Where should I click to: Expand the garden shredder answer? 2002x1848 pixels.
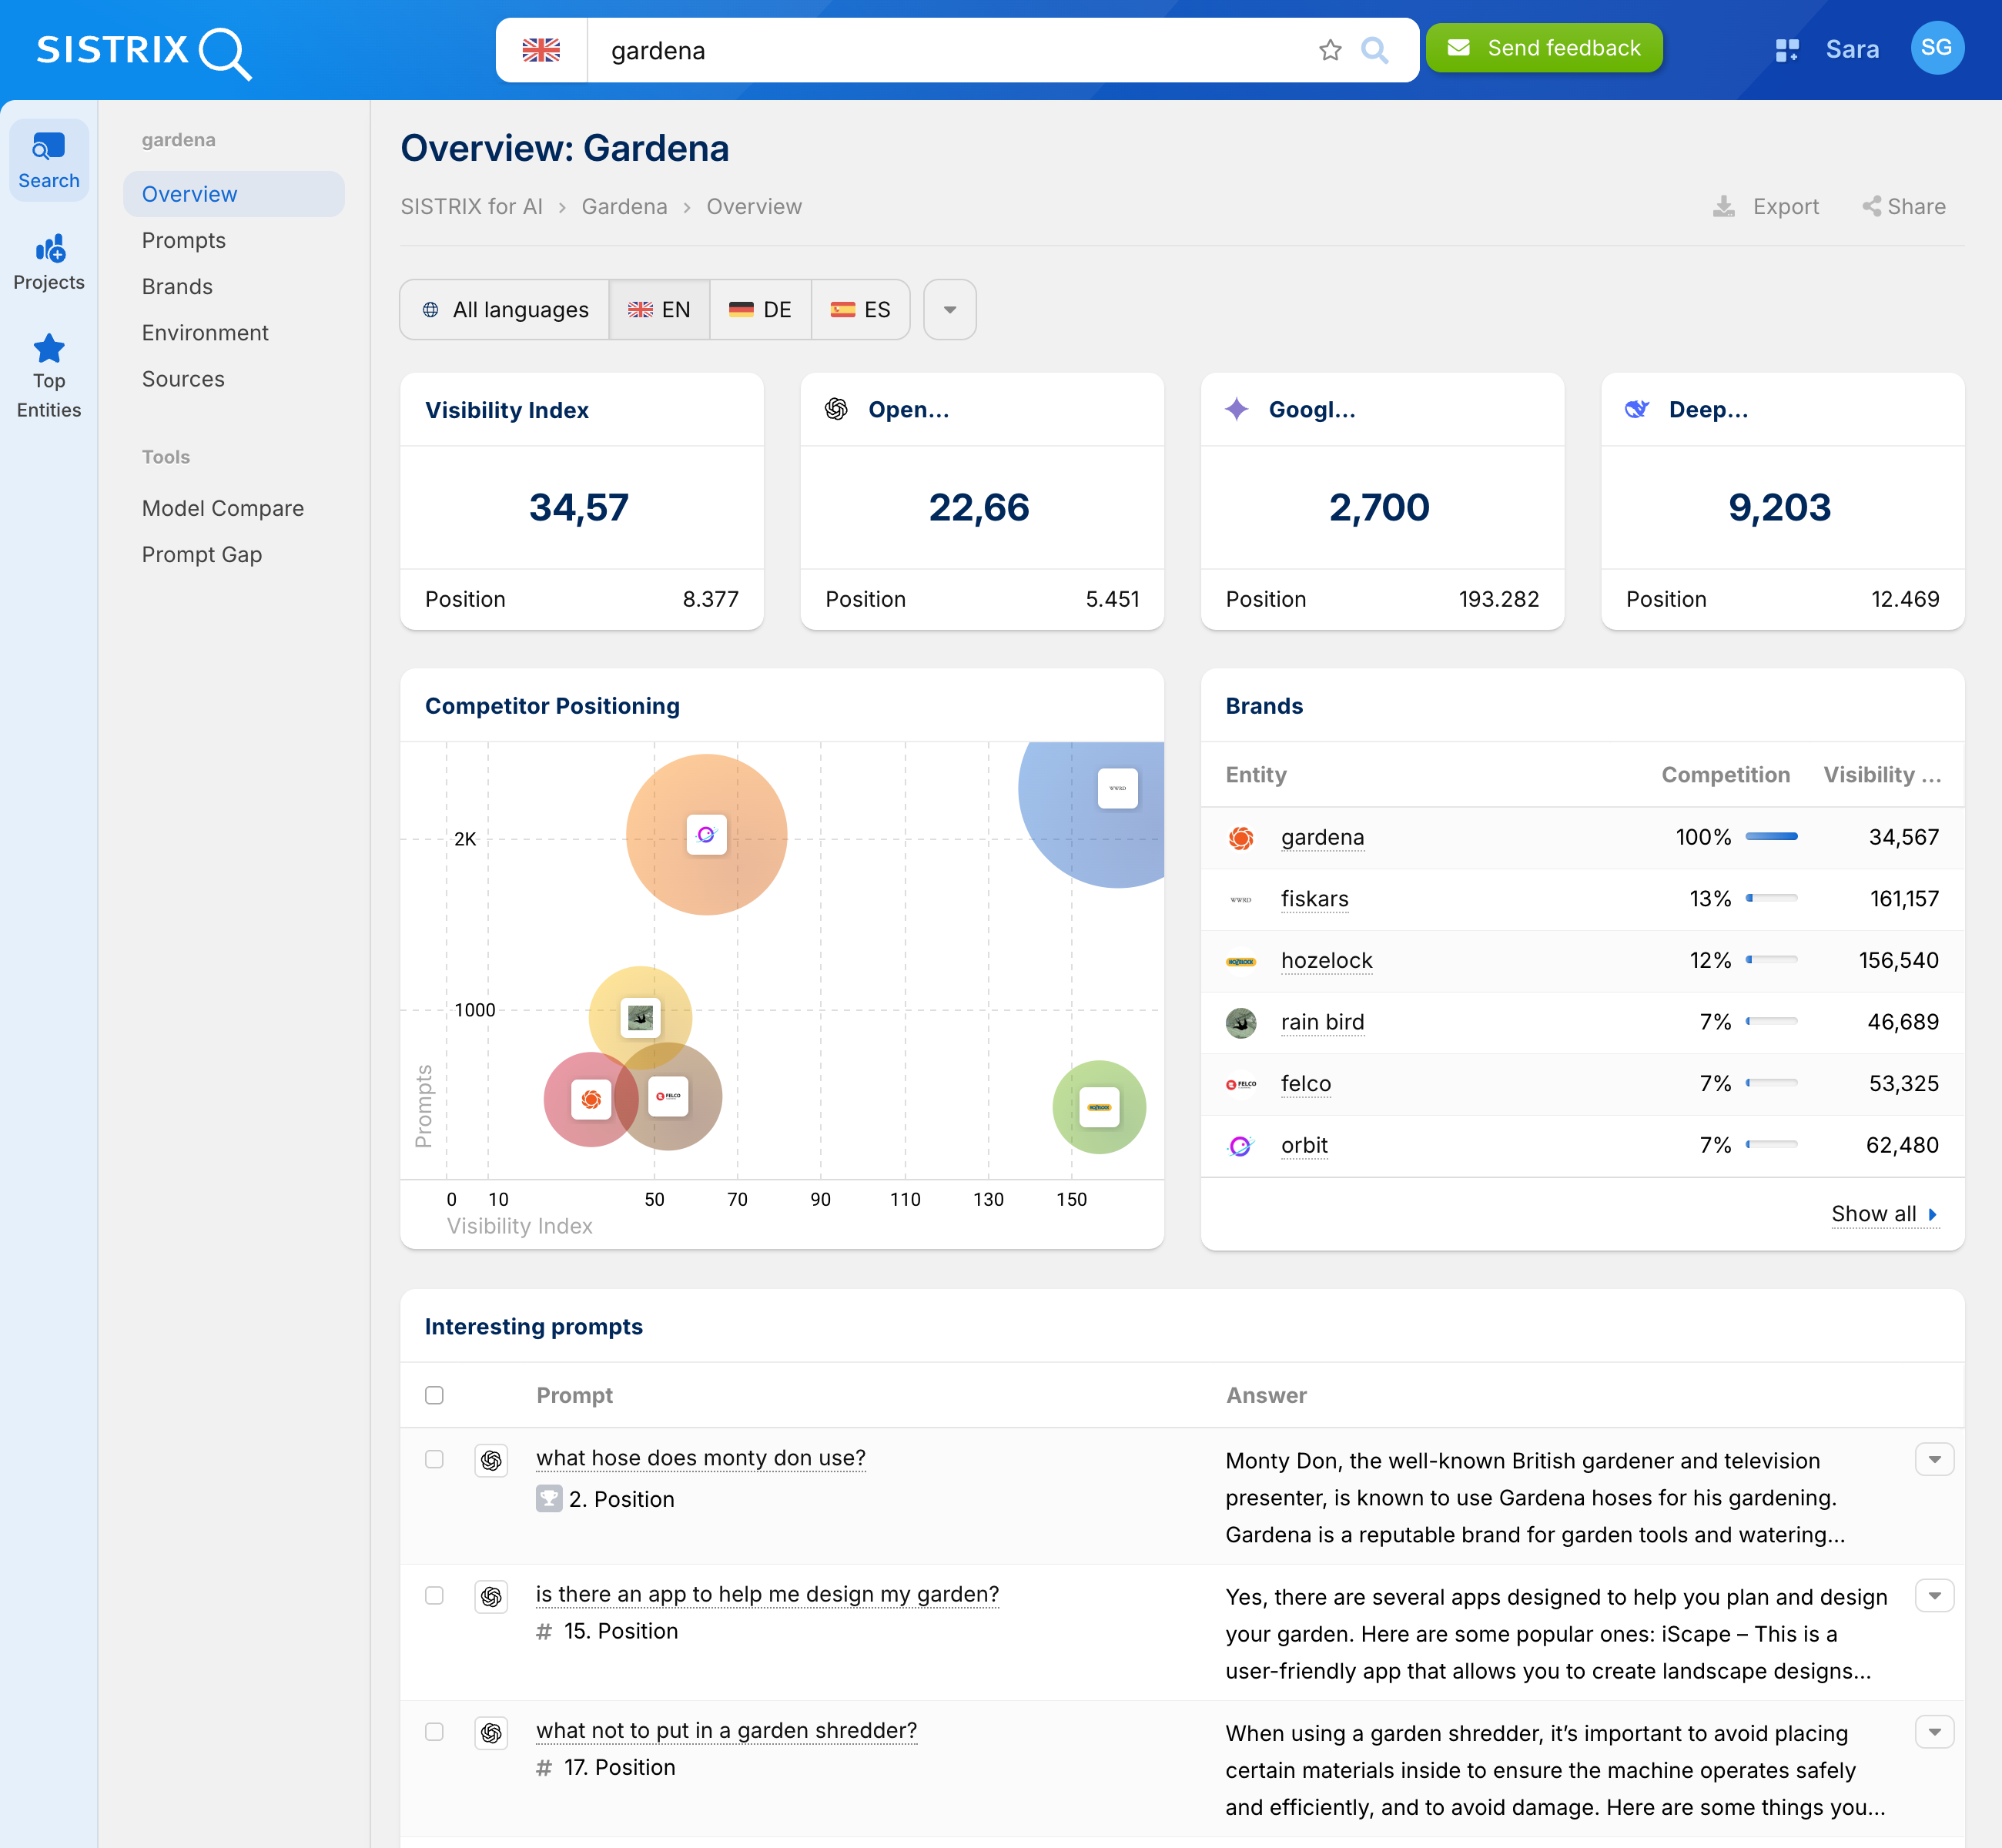pos(1934,1731)
